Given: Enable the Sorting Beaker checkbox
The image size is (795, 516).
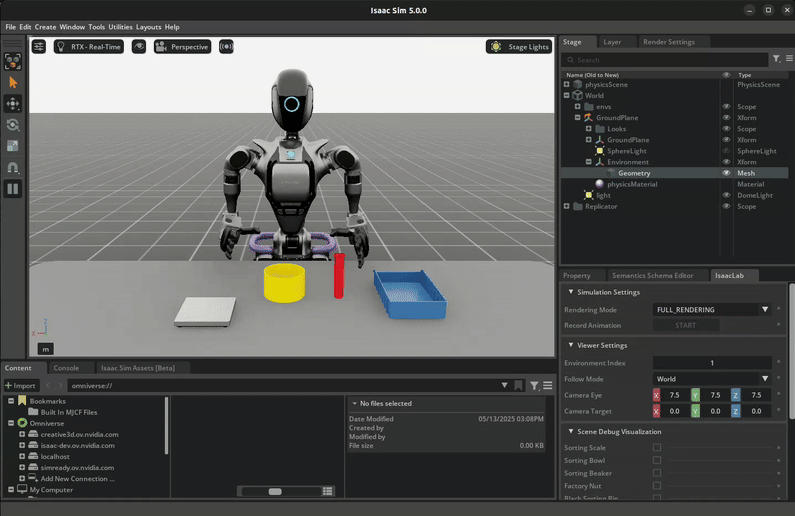Looking at the screenshot, I should [657, 473].
